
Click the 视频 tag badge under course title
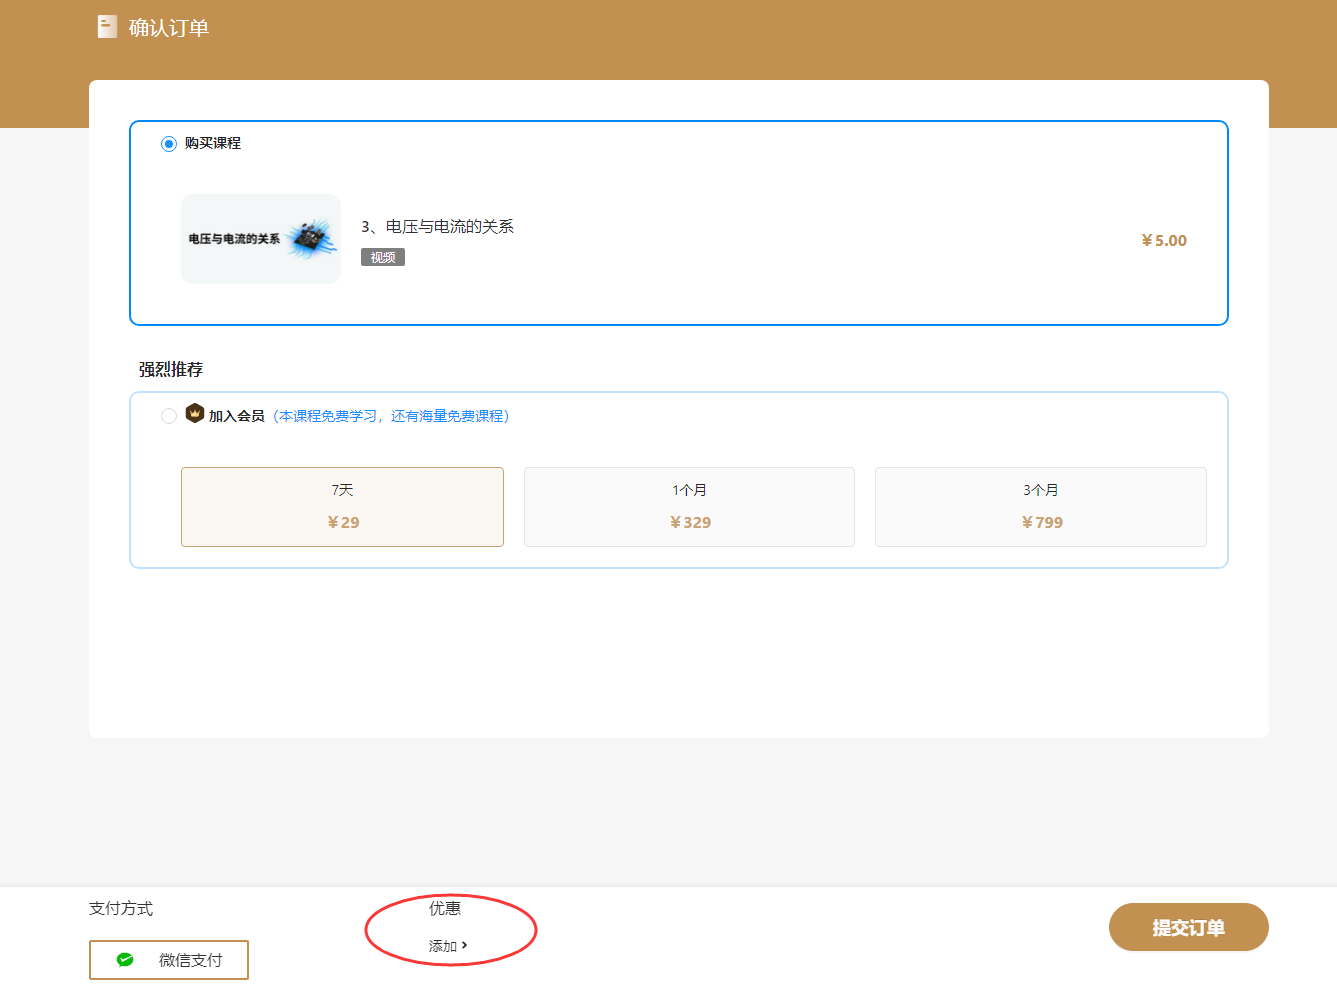(382, 258)
